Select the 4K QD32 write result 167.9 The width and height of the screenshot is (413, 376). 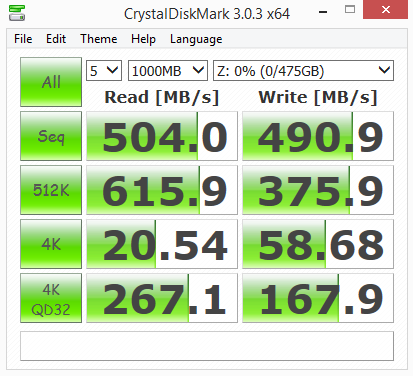[318, 298]
